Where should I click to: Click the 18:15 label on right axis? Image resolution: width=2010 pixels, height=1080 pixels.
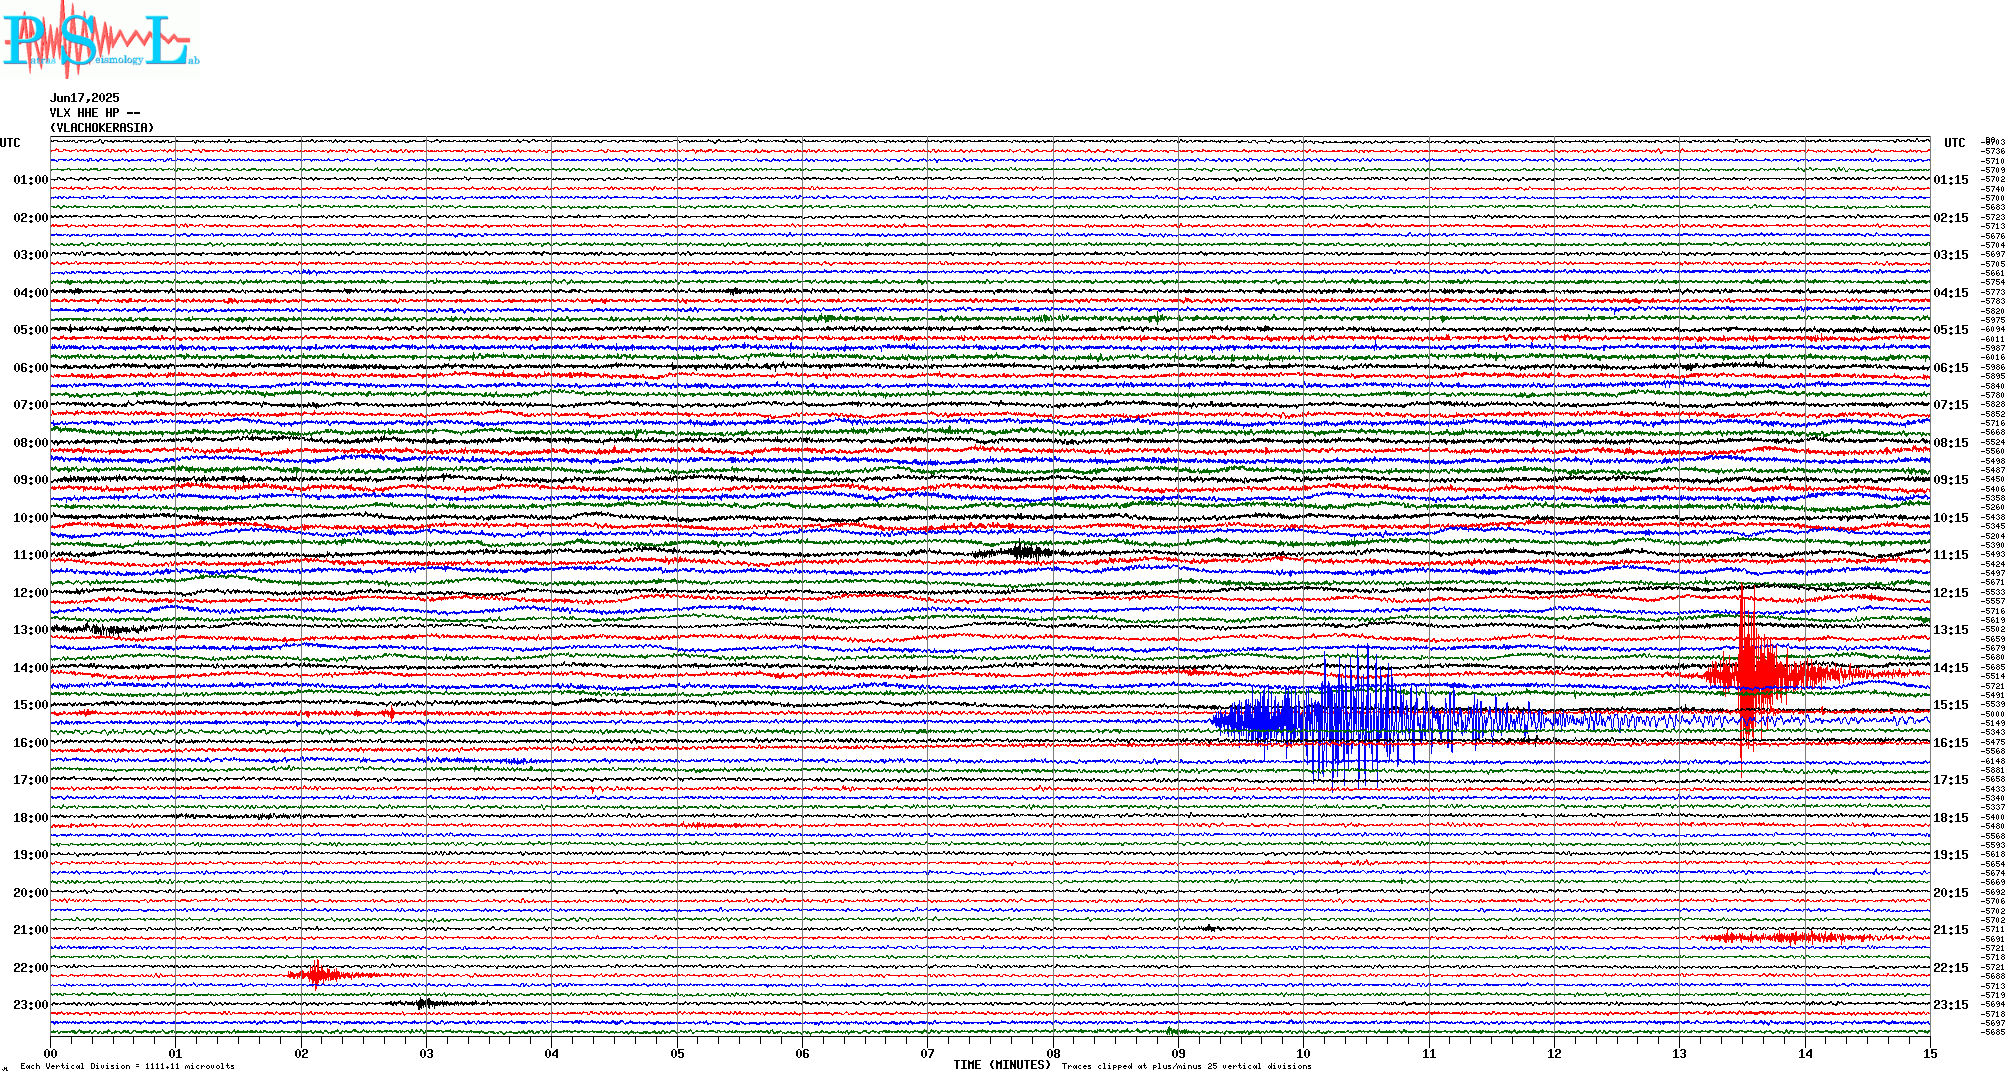1951,818
